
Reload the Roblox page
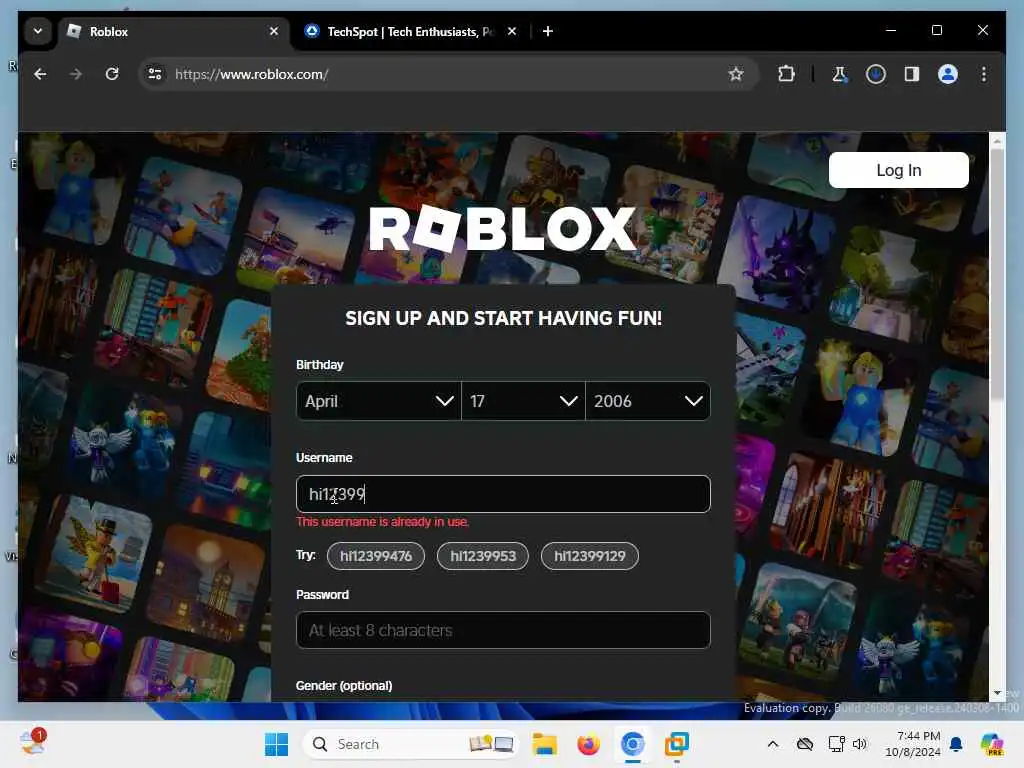click(112, 74)
